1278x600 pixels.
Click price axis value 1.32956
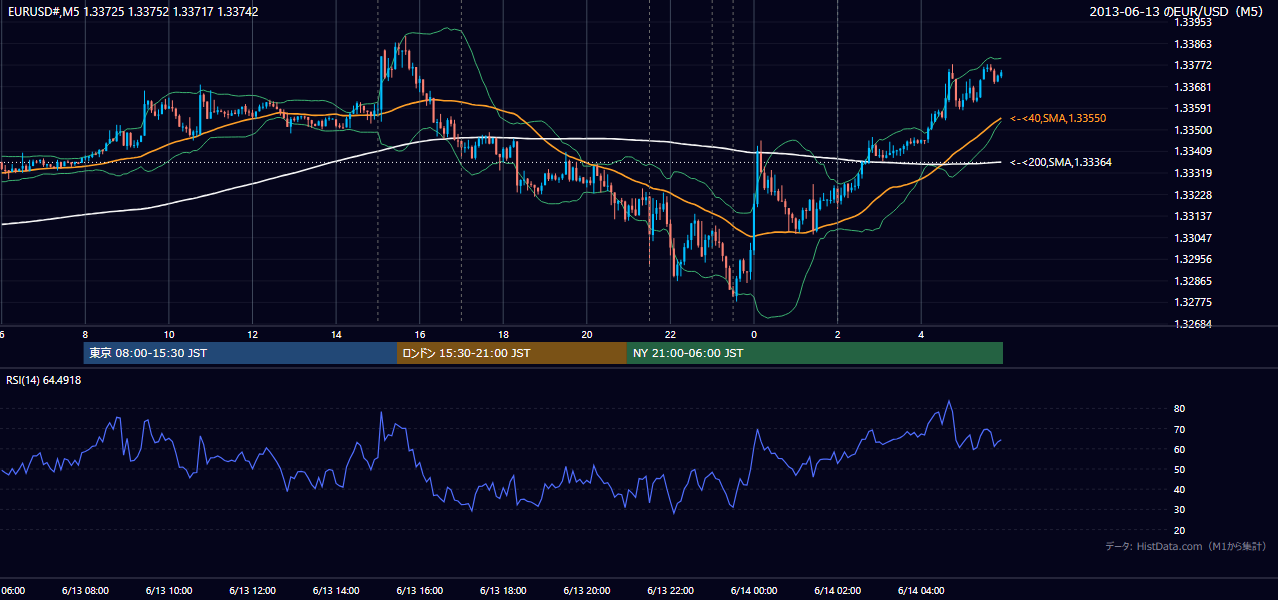[1193, 259]
